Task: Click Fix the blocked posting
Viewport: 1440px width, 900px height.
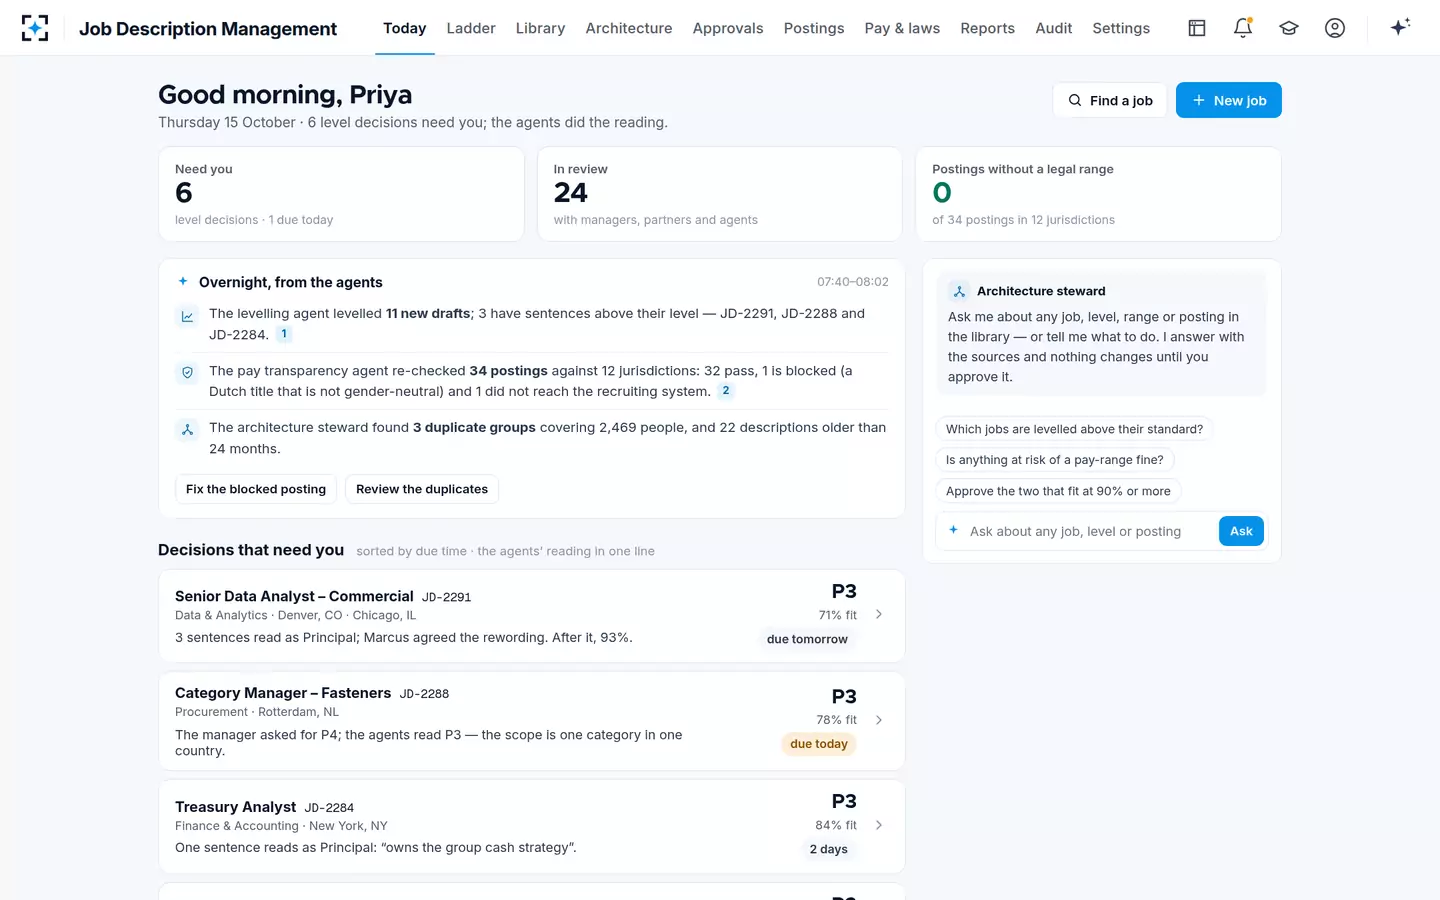Action: pyautogui.click(x=256, y=489)
